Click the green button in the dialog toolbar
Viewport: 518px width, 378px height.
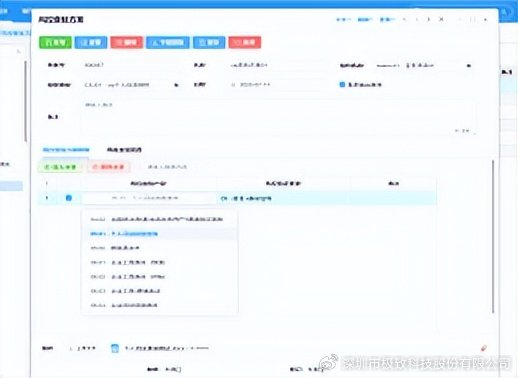click(x=55, y=42)
